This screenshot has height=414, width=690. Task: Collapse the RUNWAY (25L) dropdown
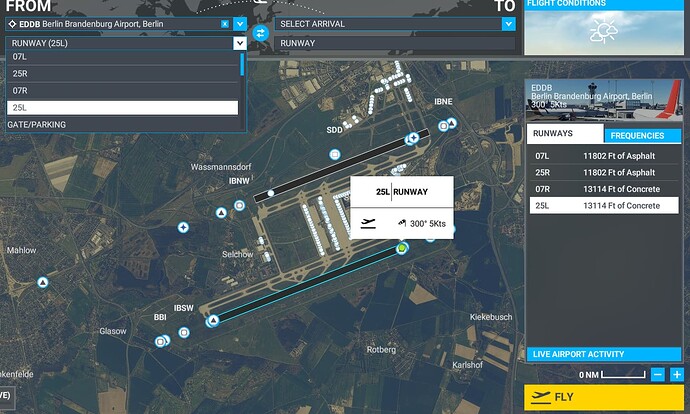click(239, 43)
